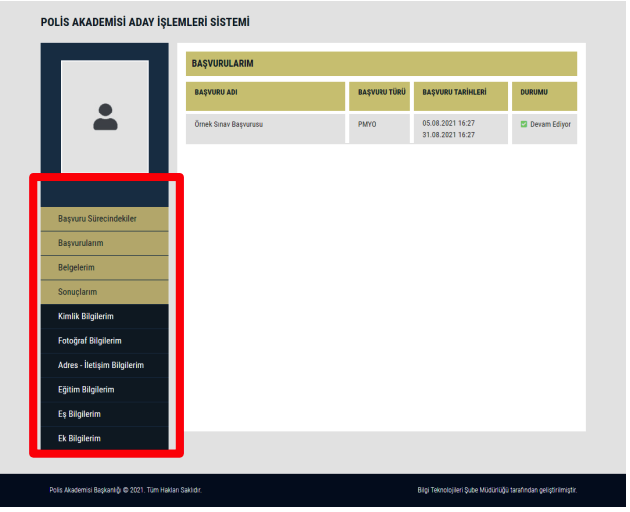
Task: Select Fotoğraf Bilgilerim menu entry
Action: (x=90, y=341)
